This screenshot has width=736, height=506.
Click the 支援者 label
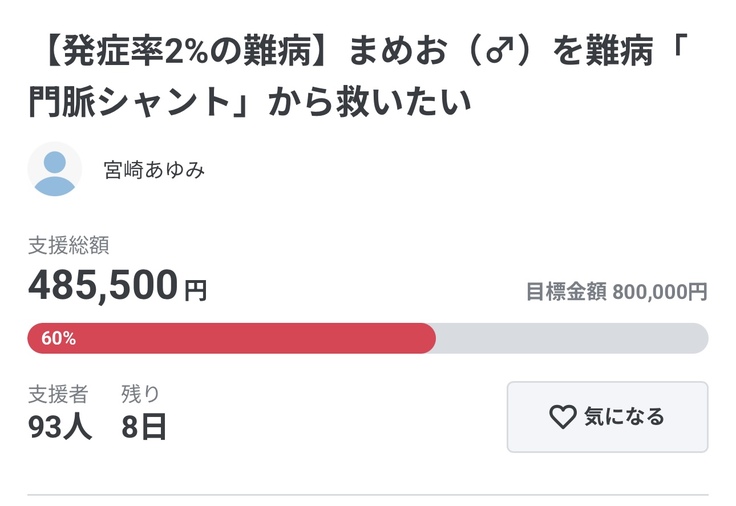point(58,394)
